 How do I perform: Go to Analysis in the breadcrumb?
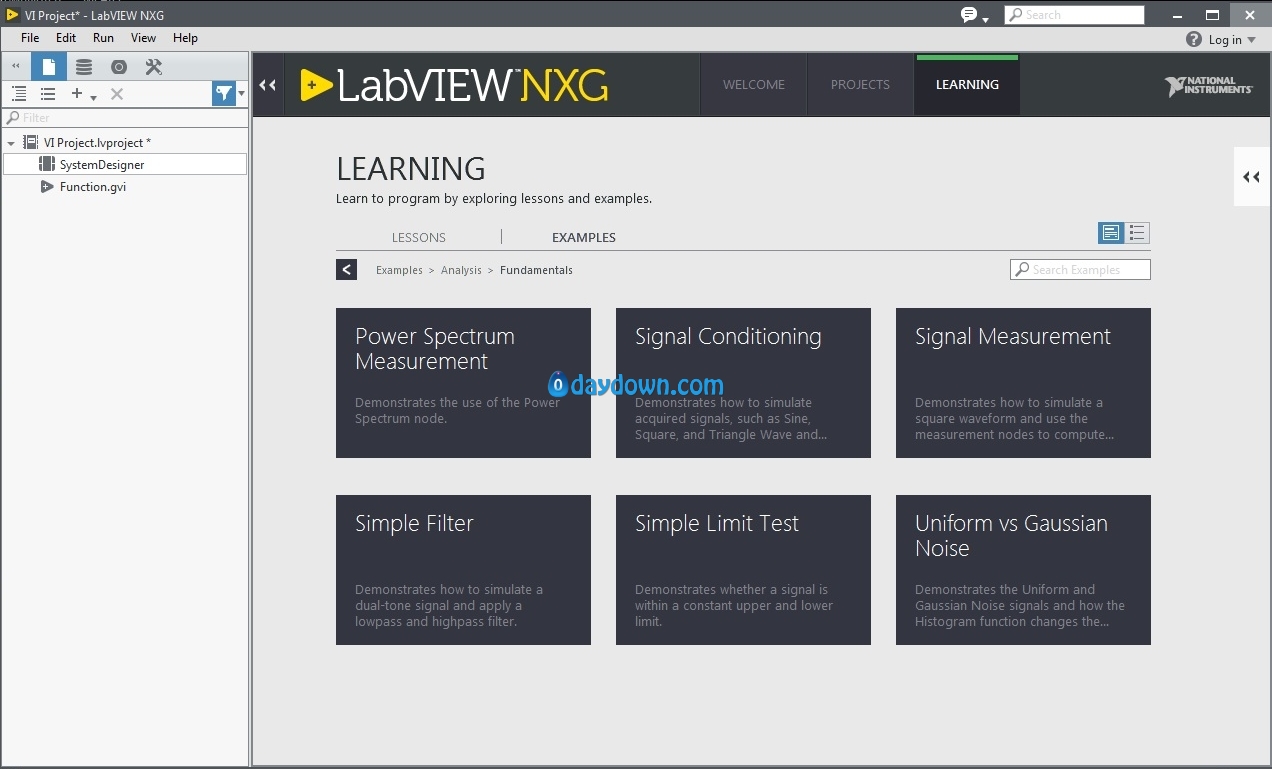click(461, 270)
